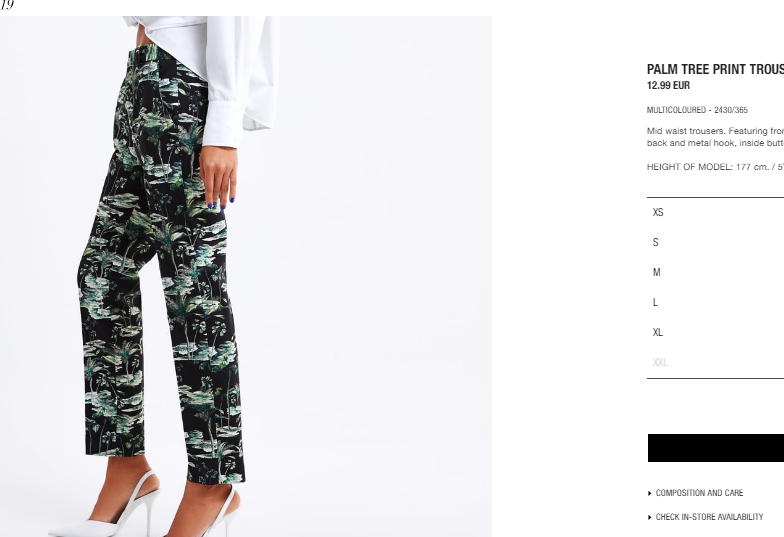Expand the Composition and Care section
Screen dimensions: 784x537
(x=699, y=493)
